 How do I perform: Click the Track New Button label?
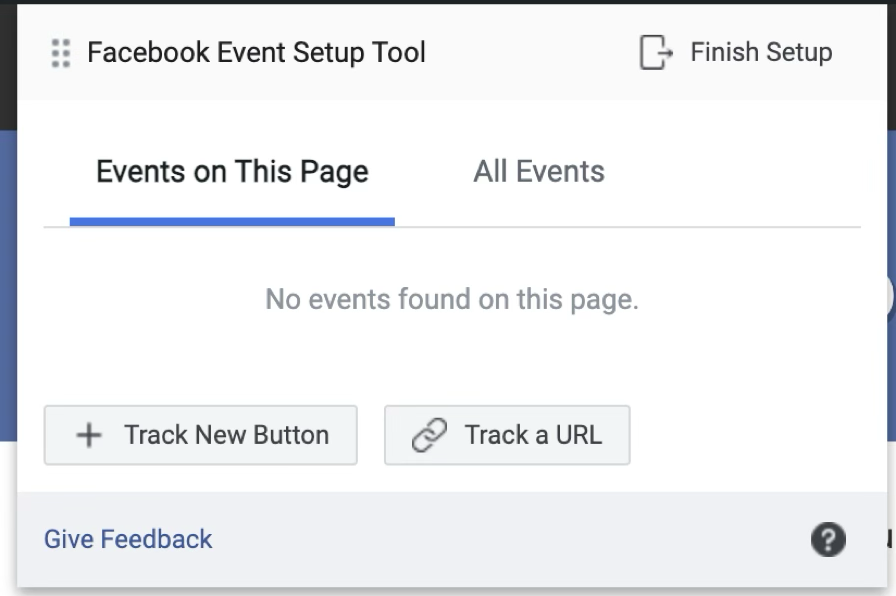(226, 435)
